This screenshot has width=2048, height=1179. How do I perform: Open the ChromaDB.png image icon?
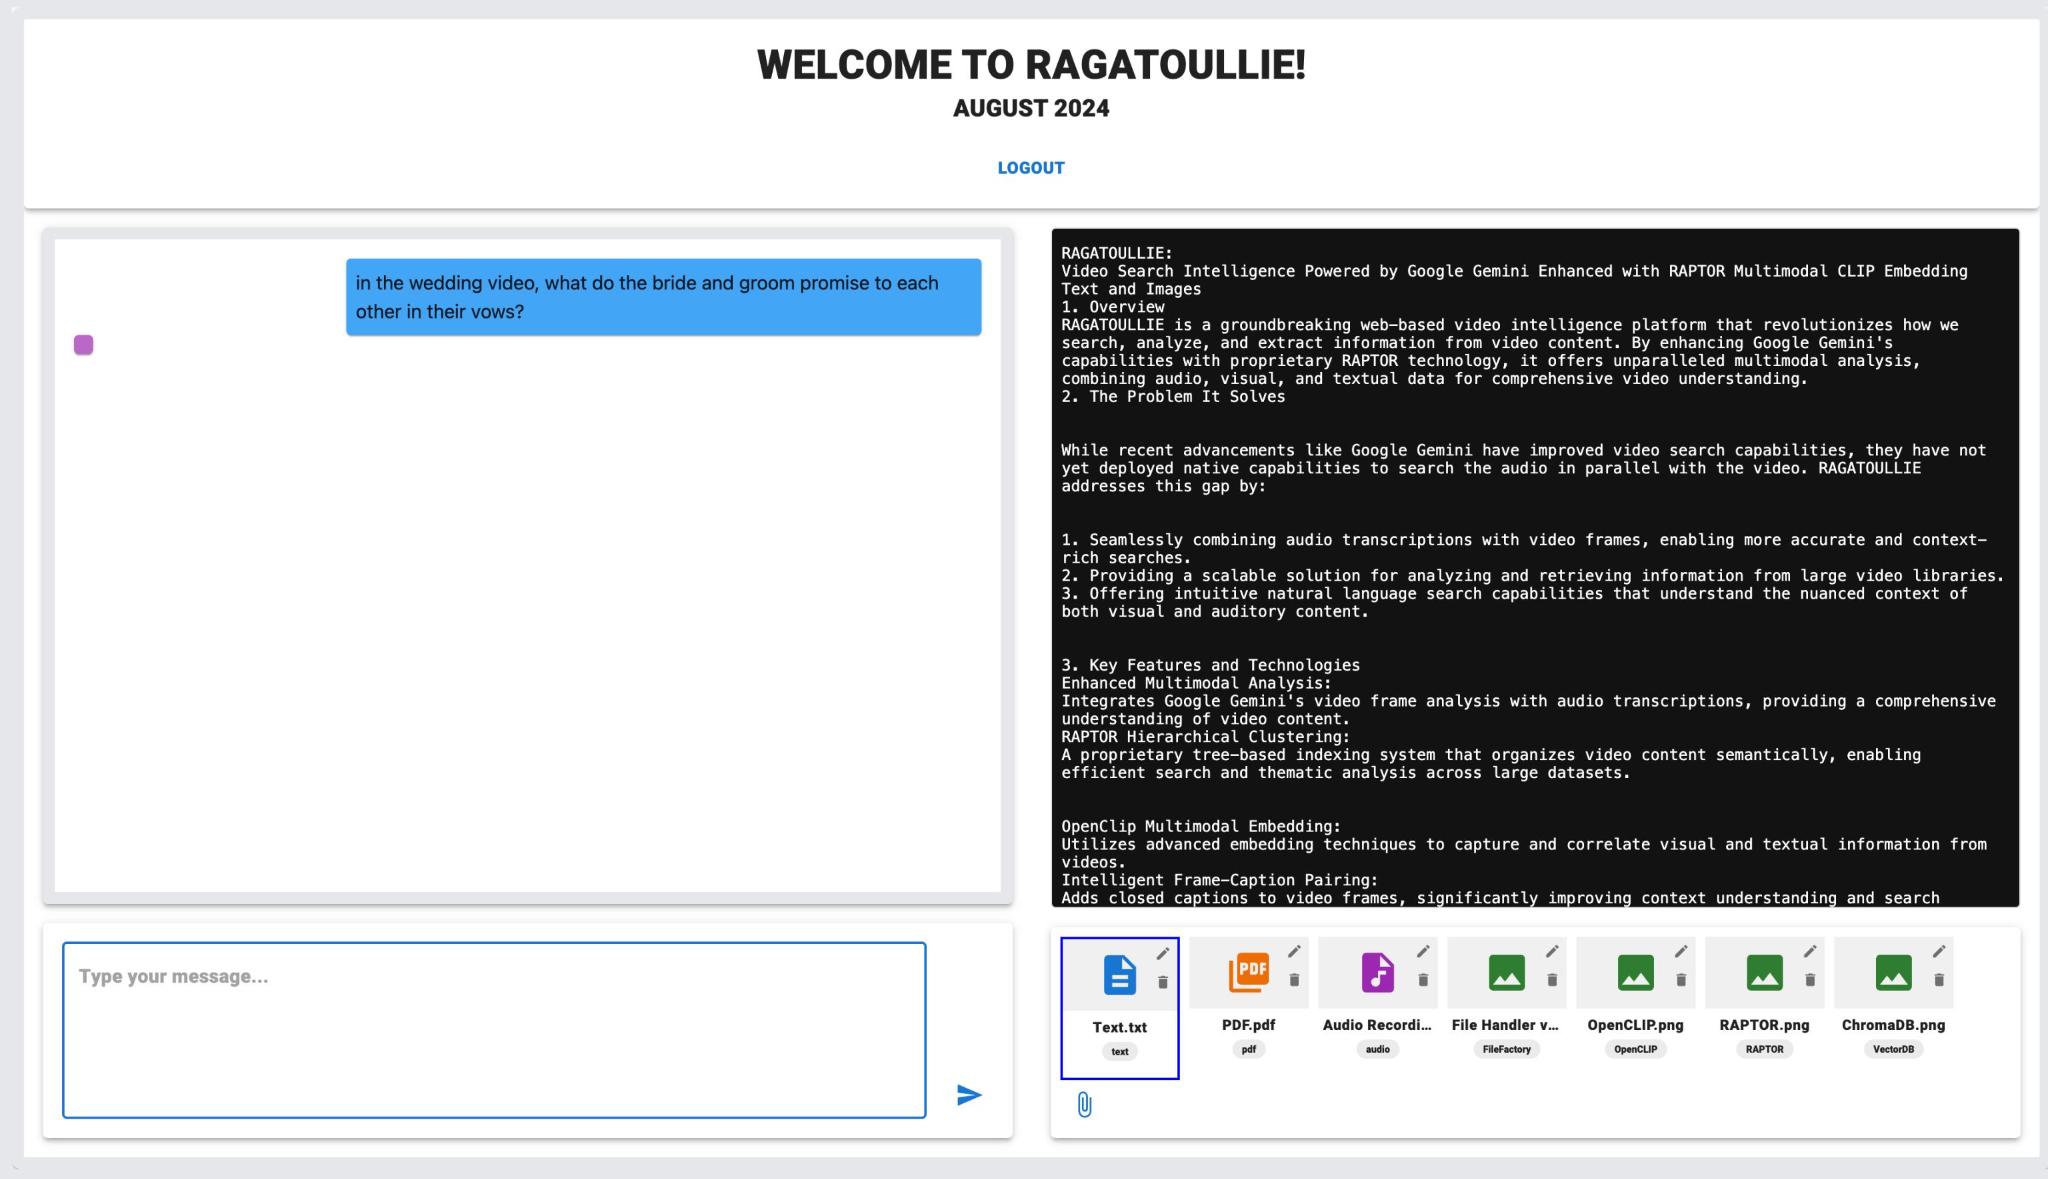[1893, 972]
